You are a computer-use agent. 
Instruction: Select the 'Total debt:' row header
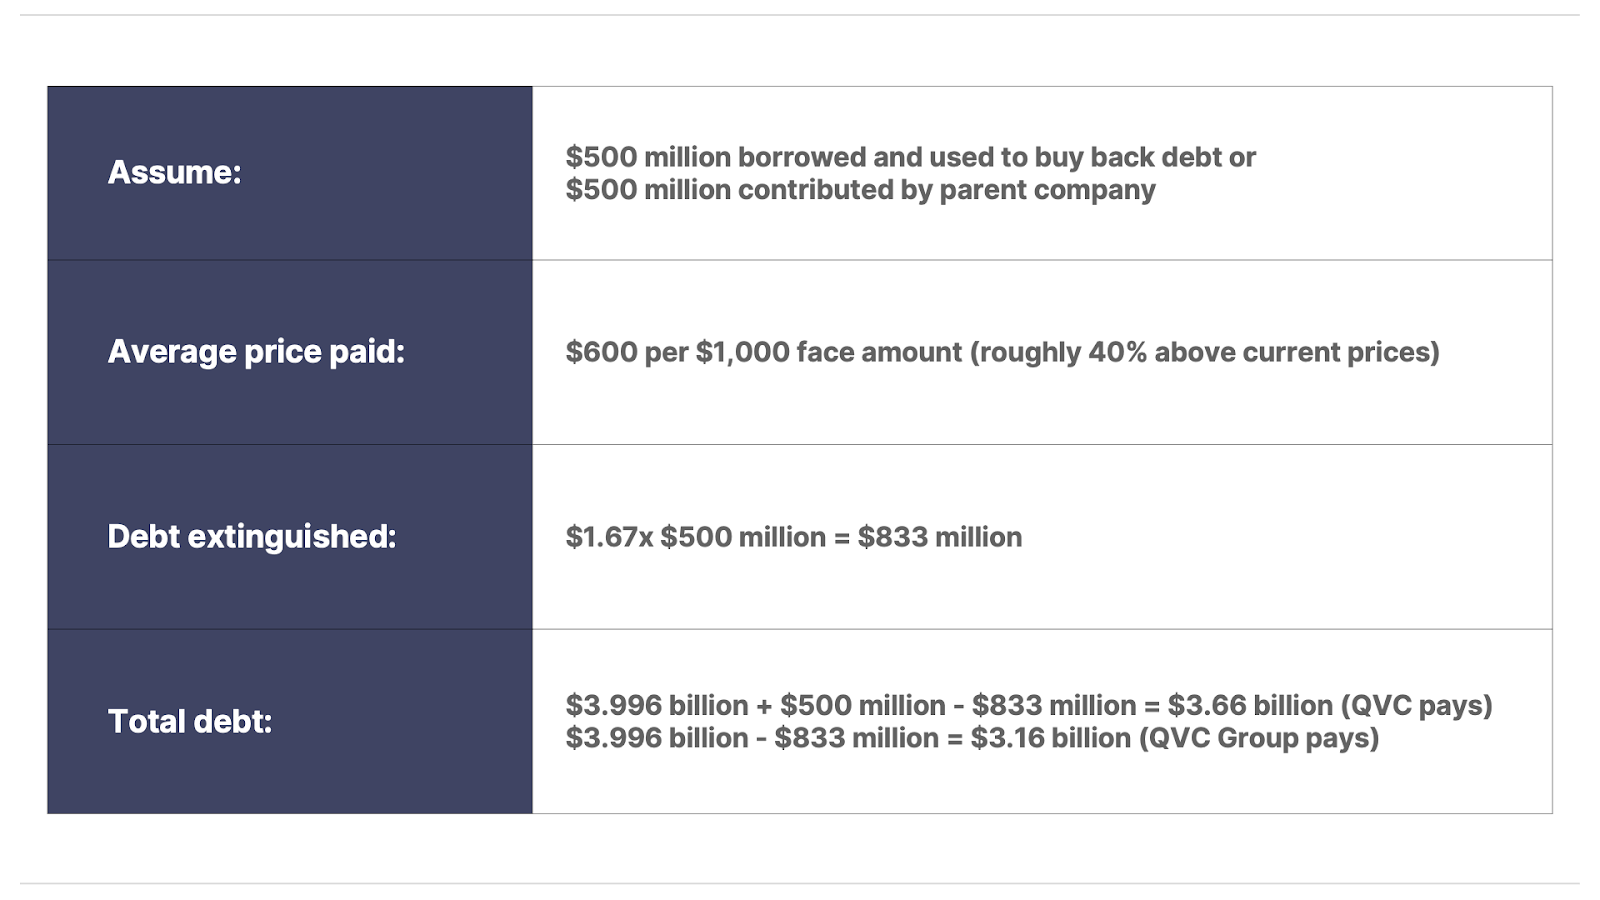[x=290, y=721]
